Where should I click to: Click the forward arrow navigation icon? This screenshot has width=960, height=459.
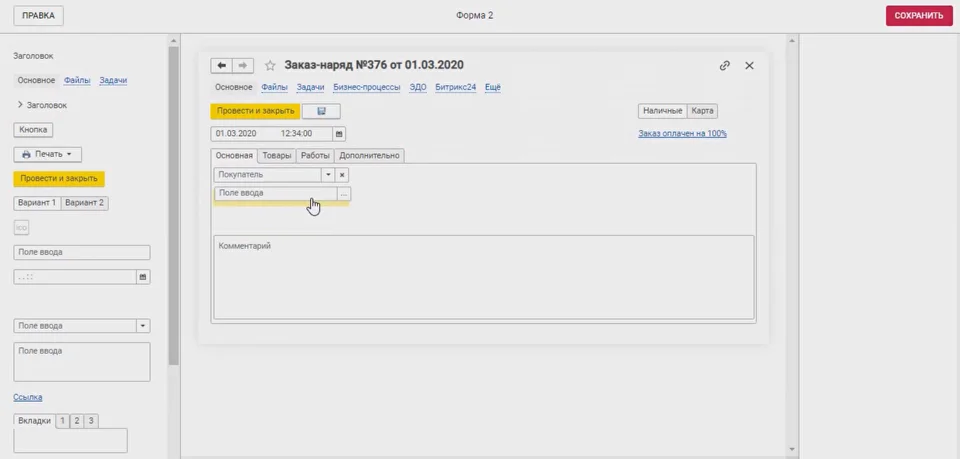pos(242,65)
